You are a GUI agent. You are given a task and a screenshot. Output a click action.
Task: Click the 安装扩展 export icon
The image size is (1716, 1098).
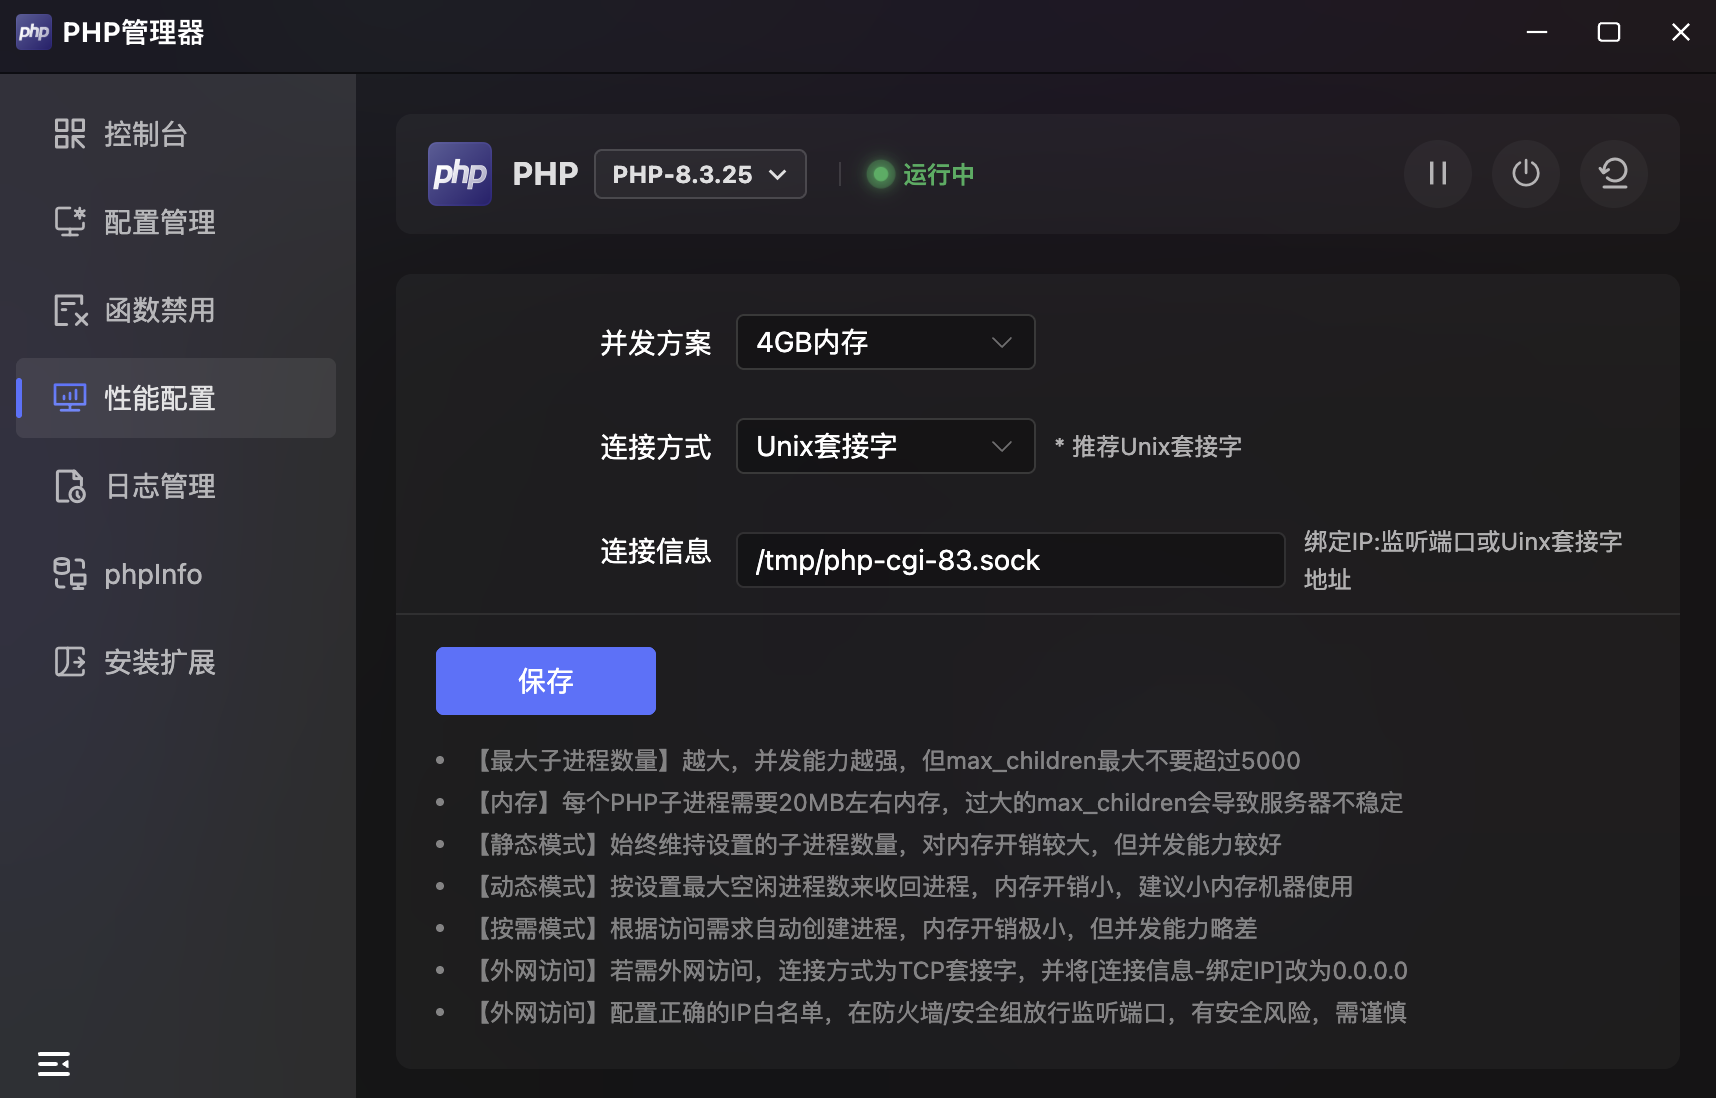click(70, 662)
